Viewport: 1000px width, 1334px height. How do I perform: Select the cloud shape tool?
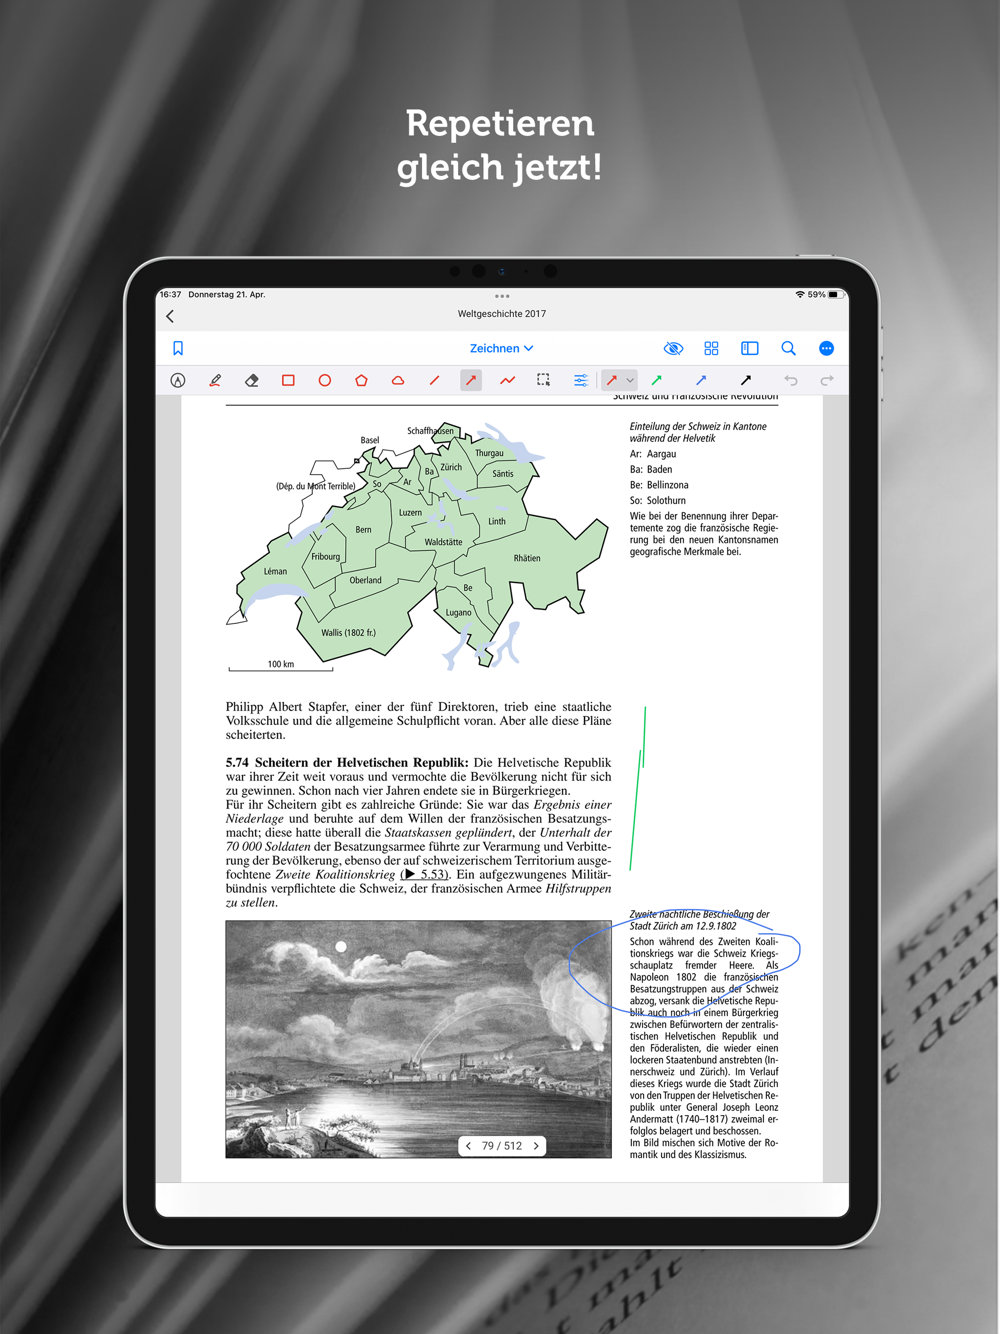click(x=398, y=380)
